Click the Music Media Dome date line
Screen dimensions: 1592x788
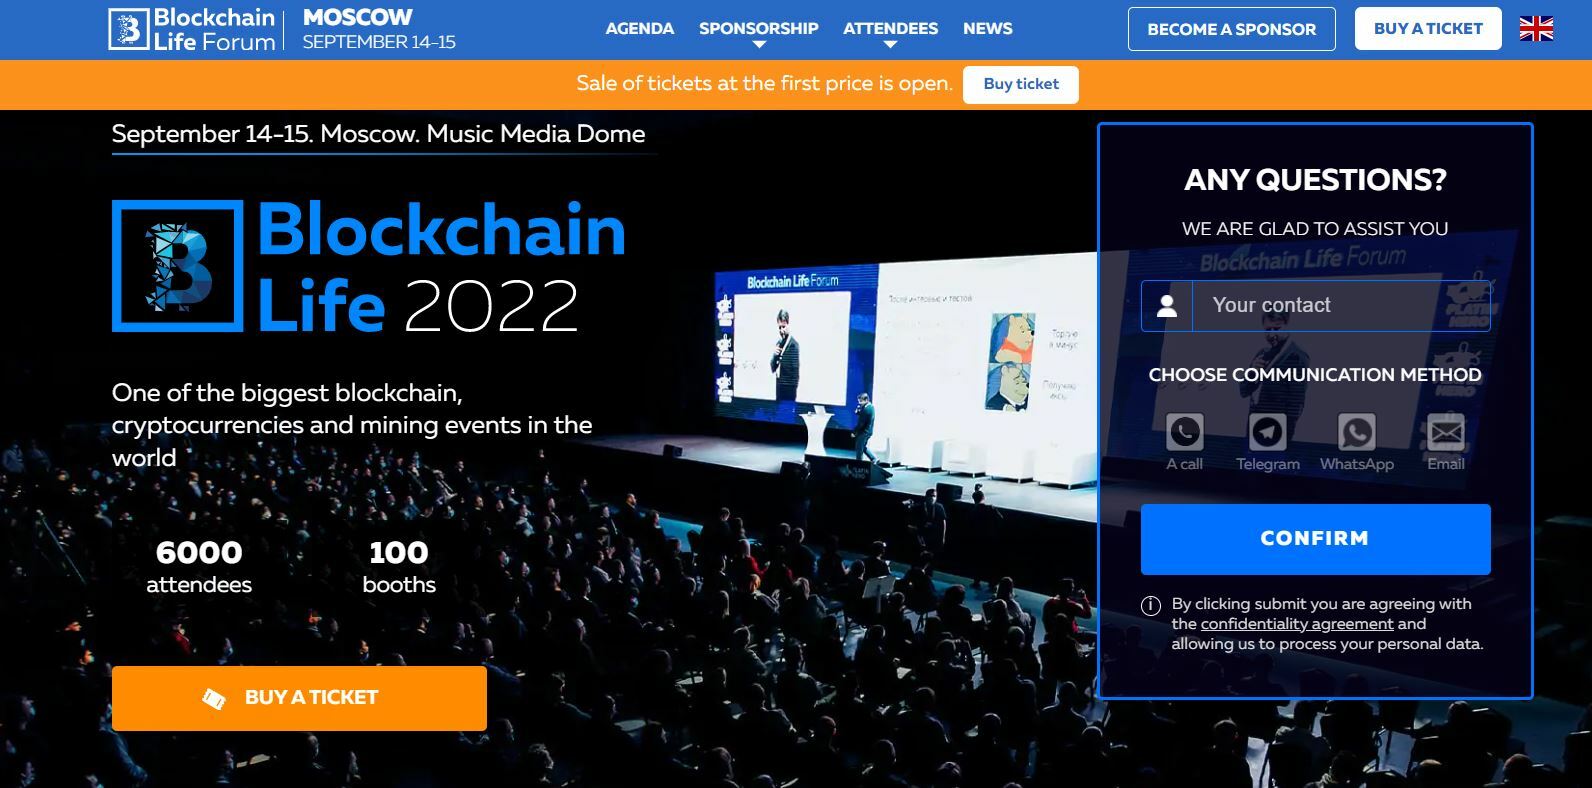click(x=378, y=134)
